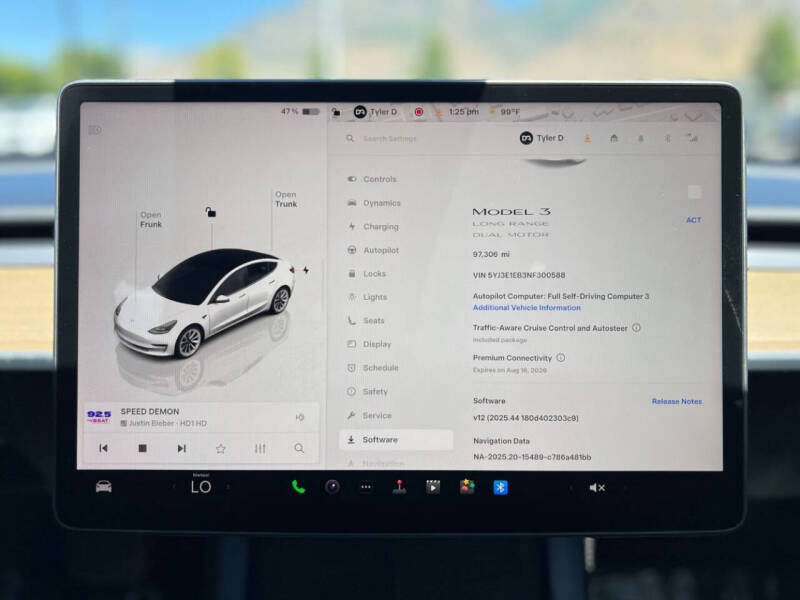This screenshot has height=600, width=800.
Task: Tap 99°F outside temperature reading
Action: (510, 112)
